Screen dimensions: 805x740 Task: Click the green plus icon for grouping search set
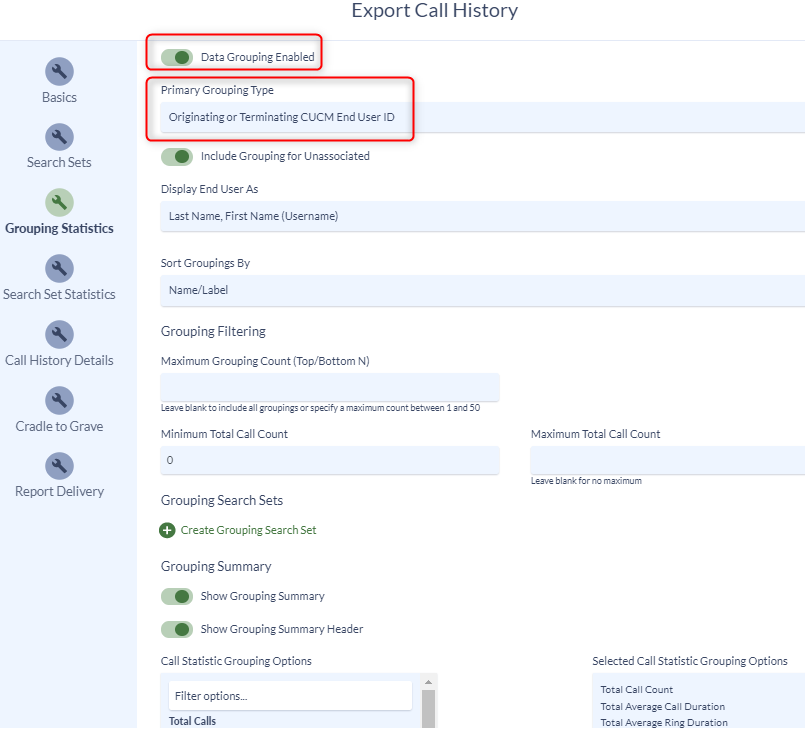(167, 530)
